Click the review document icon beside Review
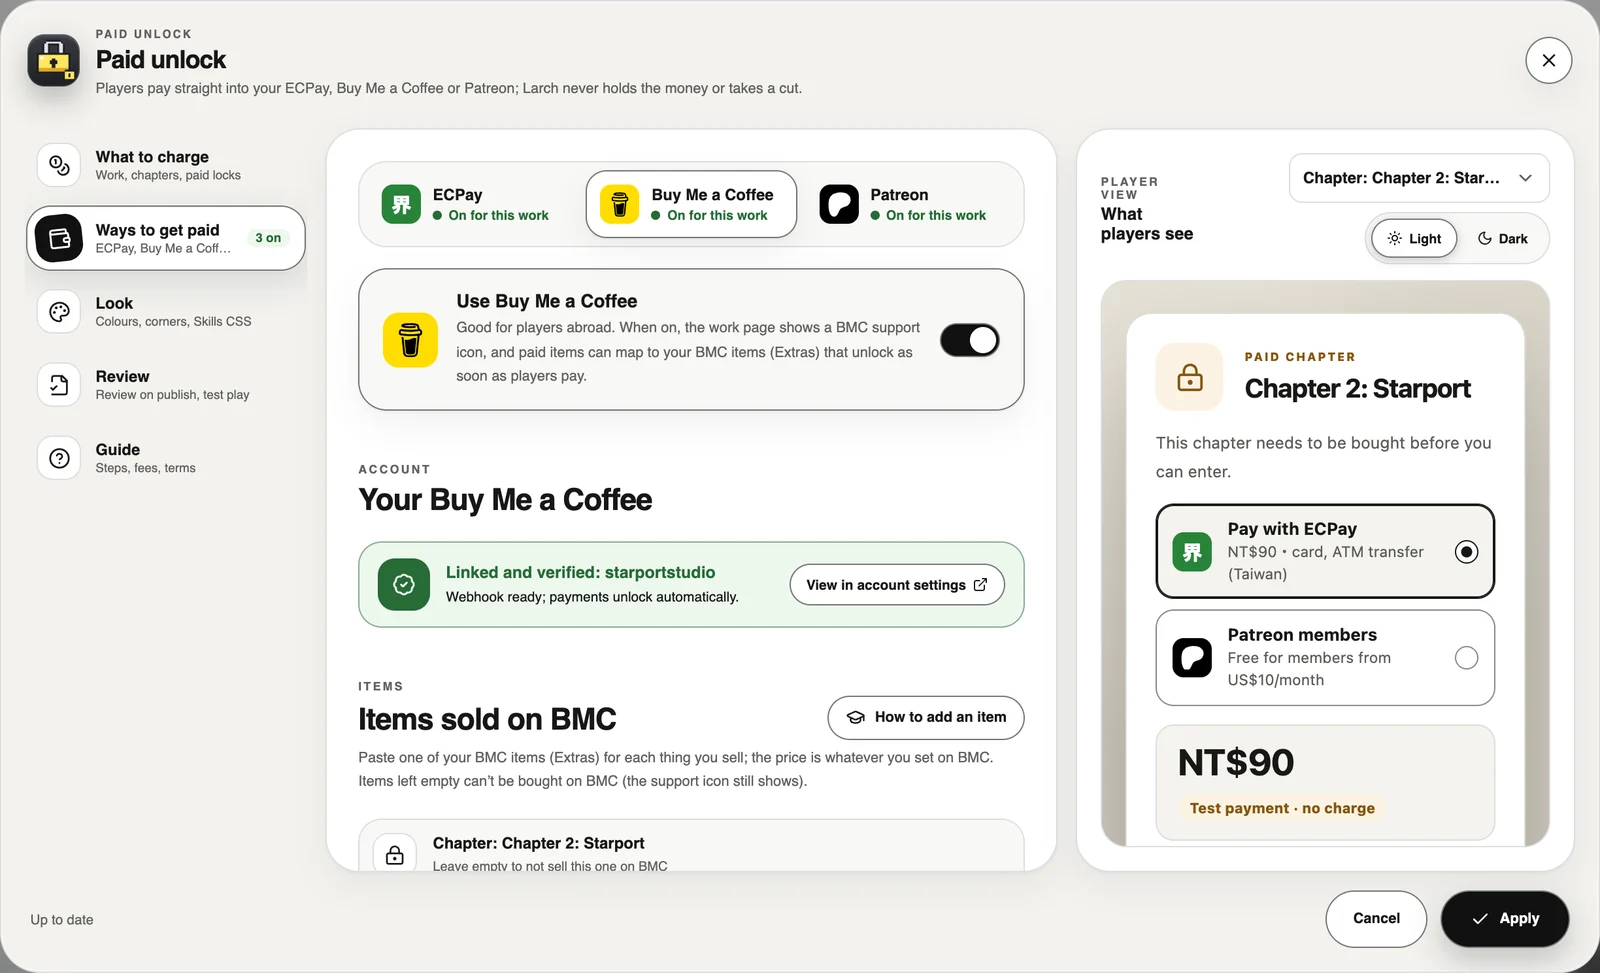The image size is (1600, 973). coord(59,385)
